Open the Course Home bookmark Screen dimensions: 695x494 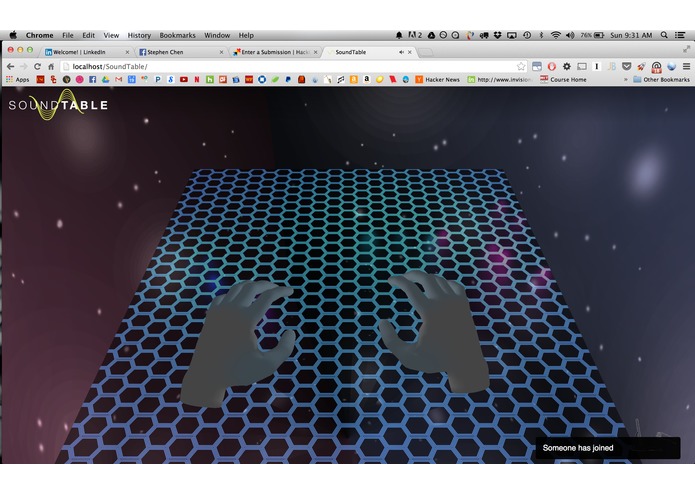[x=563, y=79]
